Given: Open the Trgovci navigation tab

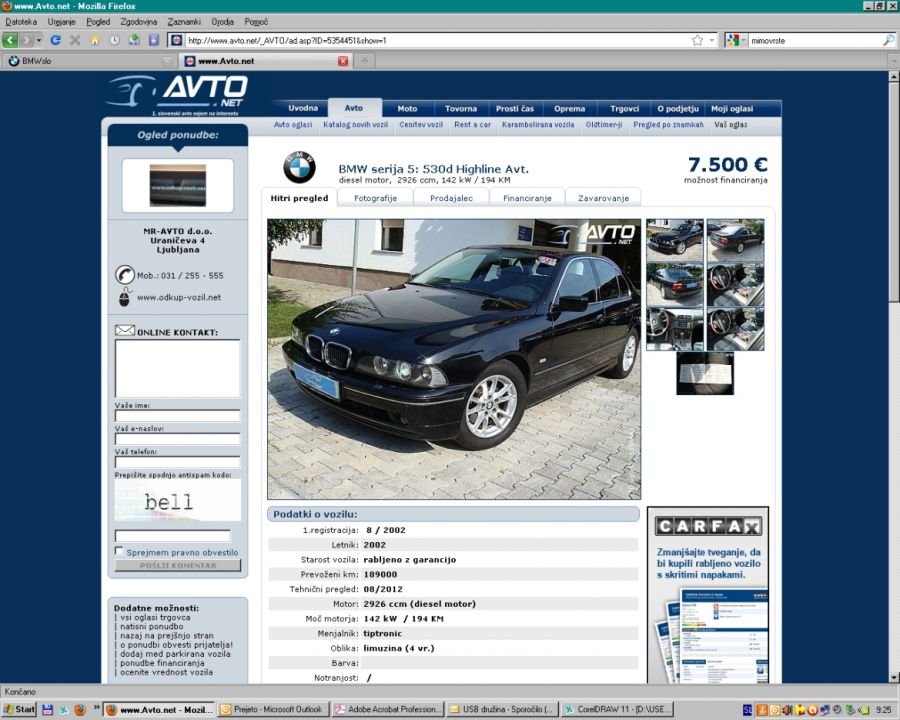Looking at the screenshot, I should (x=624, y=109).
